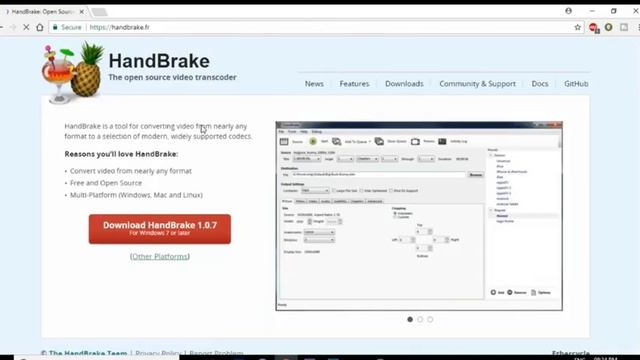The height and width of the screenshot is (360, 640).
Task: Open the browser profile account icon
Action: click(x=569, y=11)
